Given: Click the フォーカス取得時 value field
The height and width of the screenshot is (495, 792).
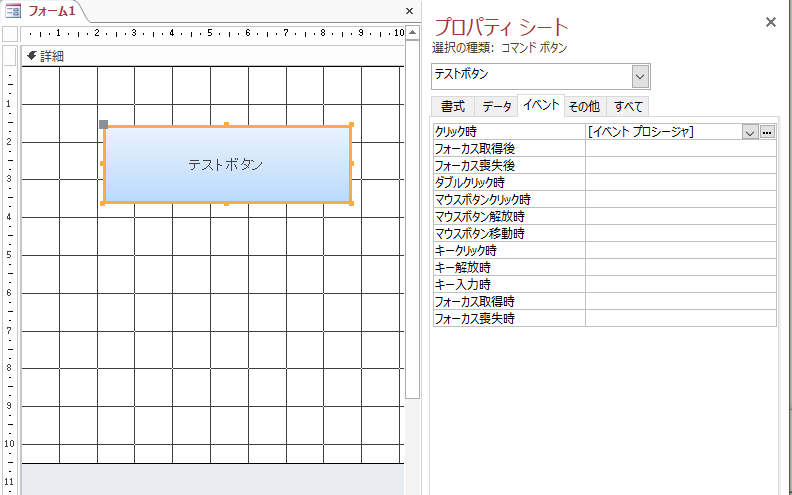Looking at the screenshot, I should point(681,302).
